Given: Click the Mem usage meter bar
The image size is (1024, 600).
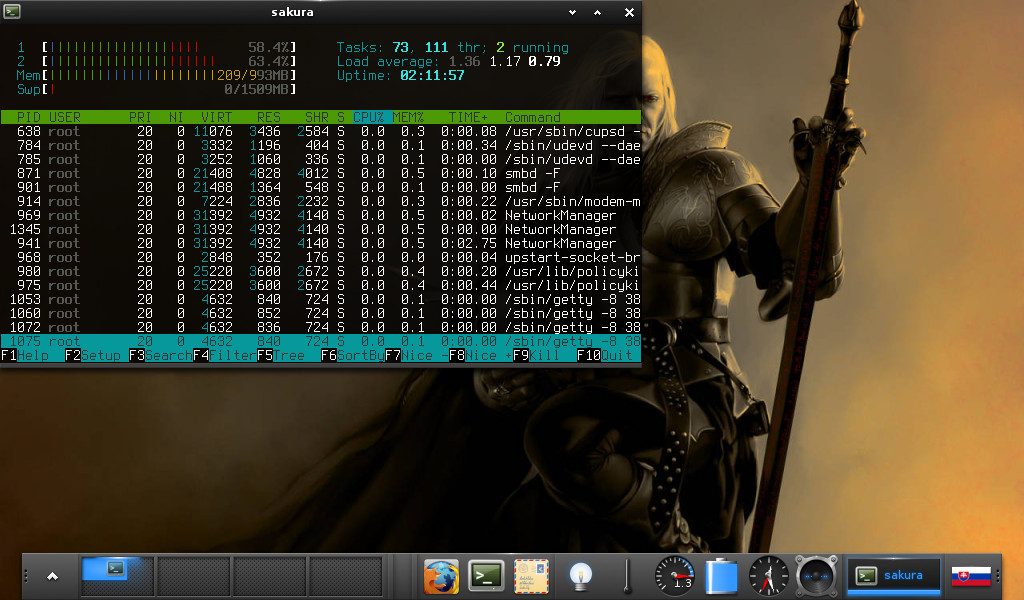Looking at the screenshot, I should tap(169, 75).
